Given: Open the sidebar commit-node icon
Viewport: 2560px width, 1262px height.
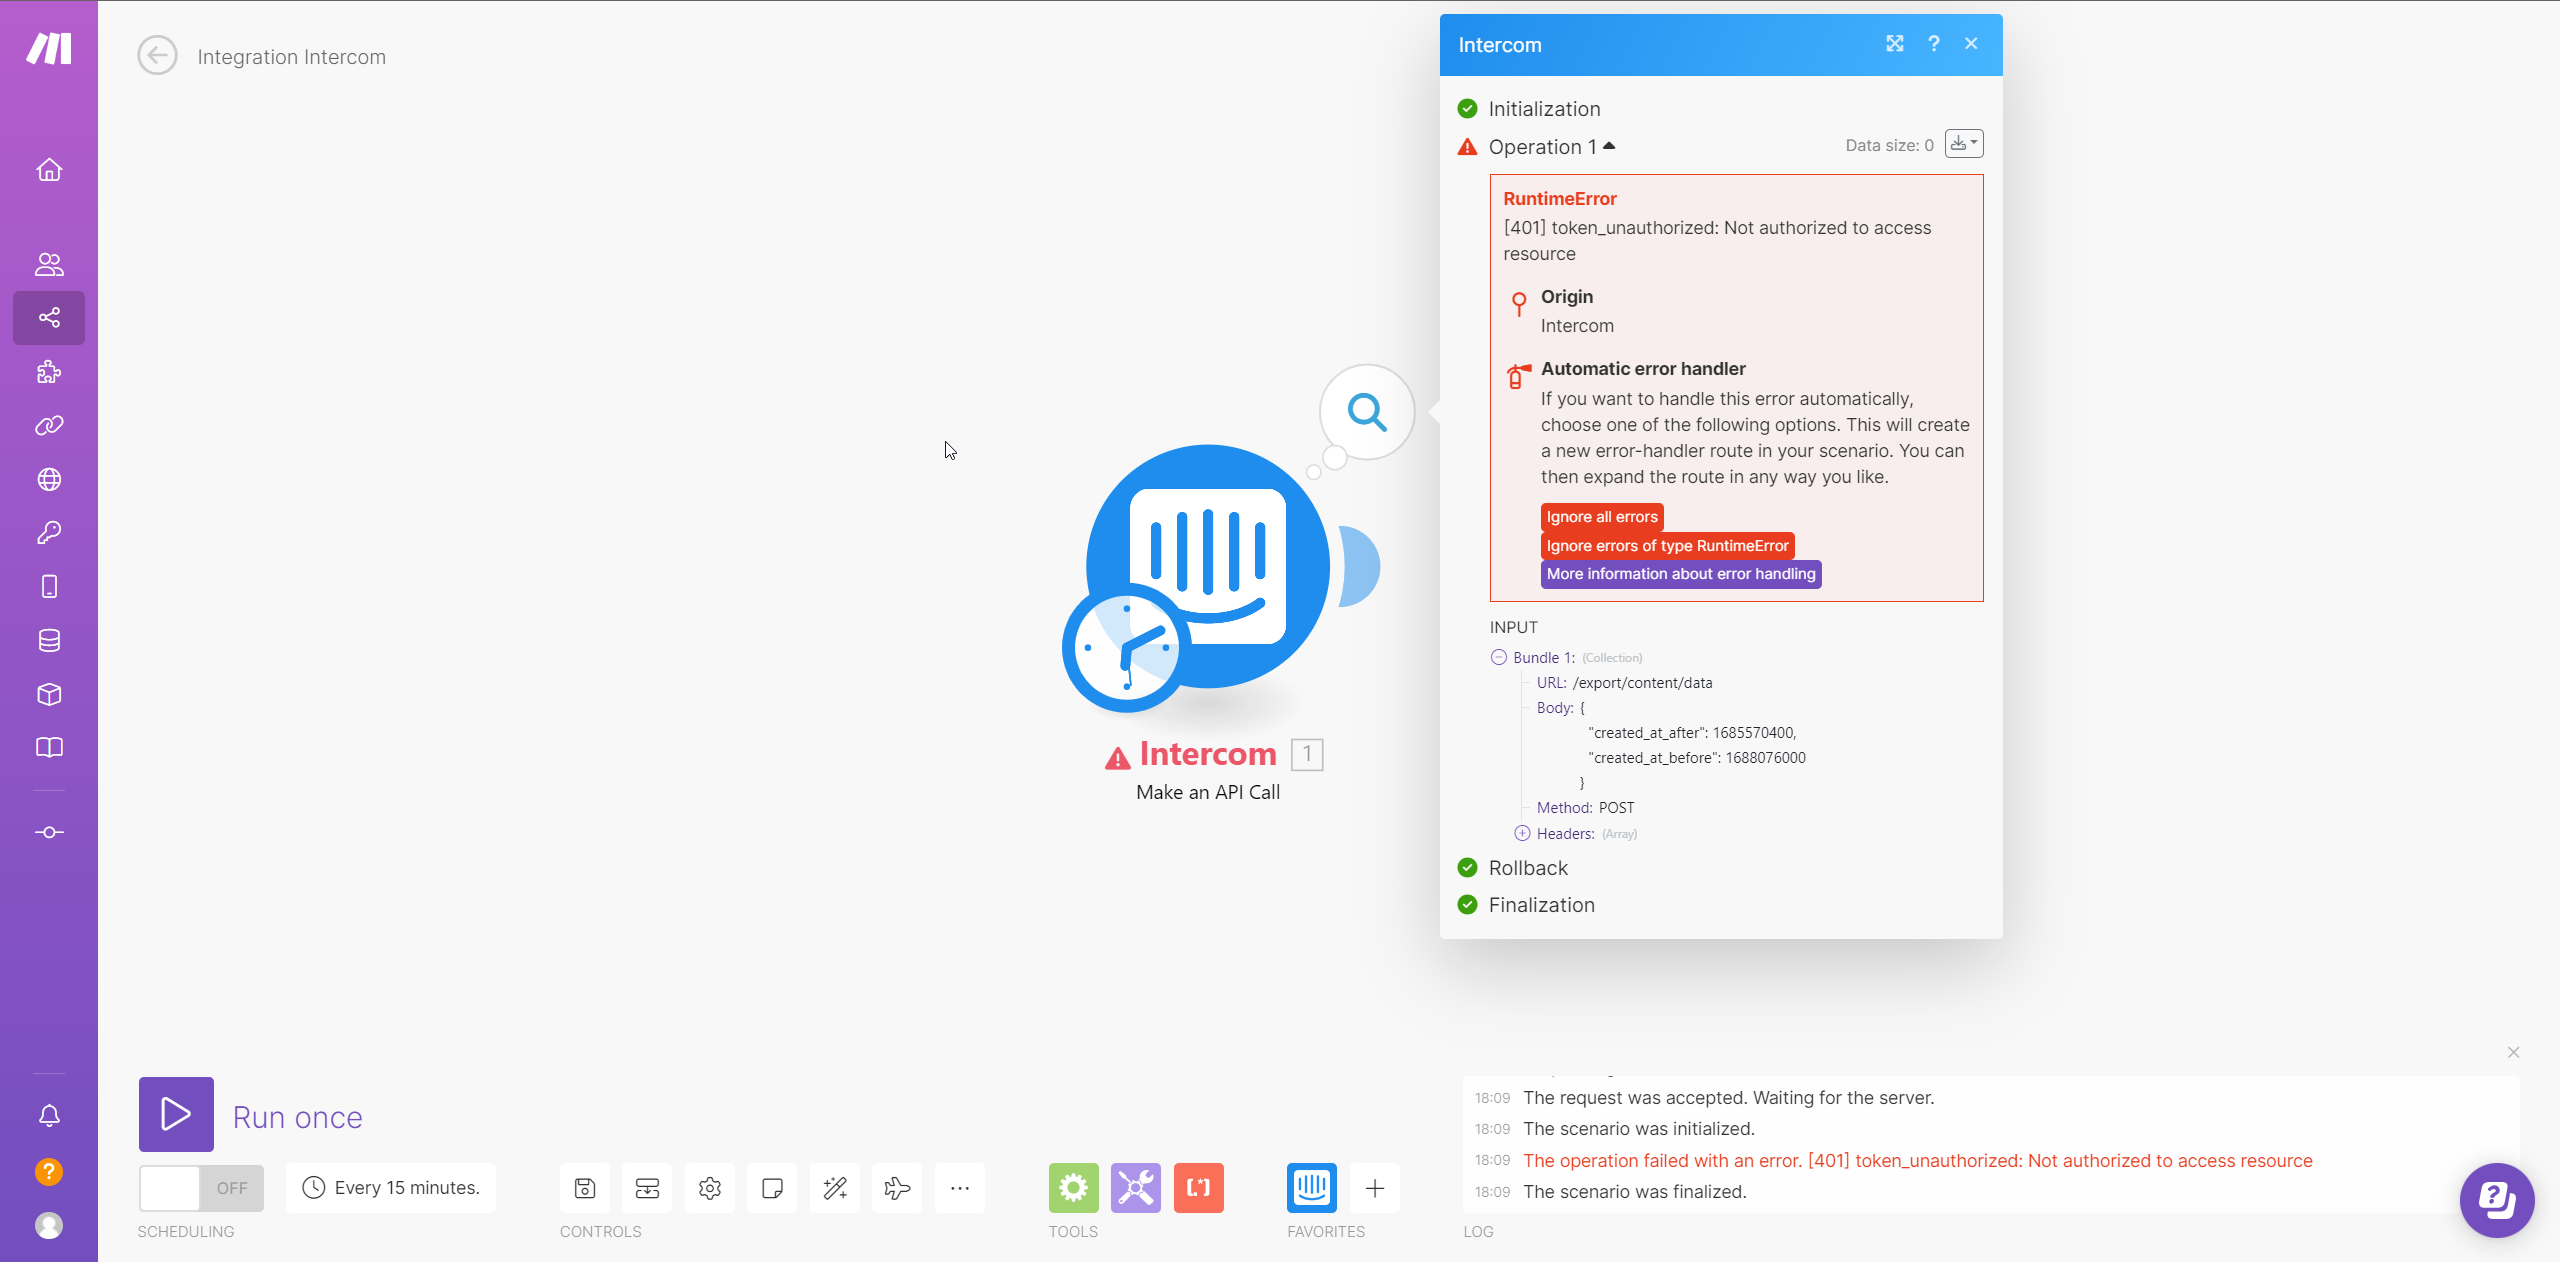Looking at the screenshot, I should [x=49, y=832].
